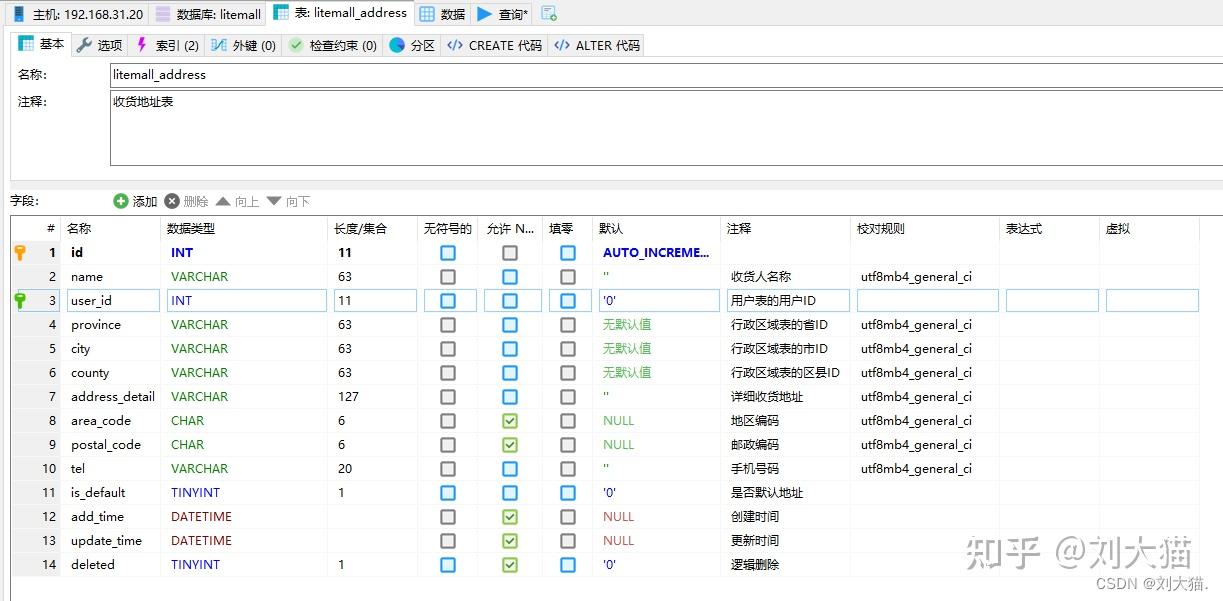This screenshot has height=601, width=1223.
Task: Uncheck 允许 NULL for add_time field
Action: pos(510,516)
